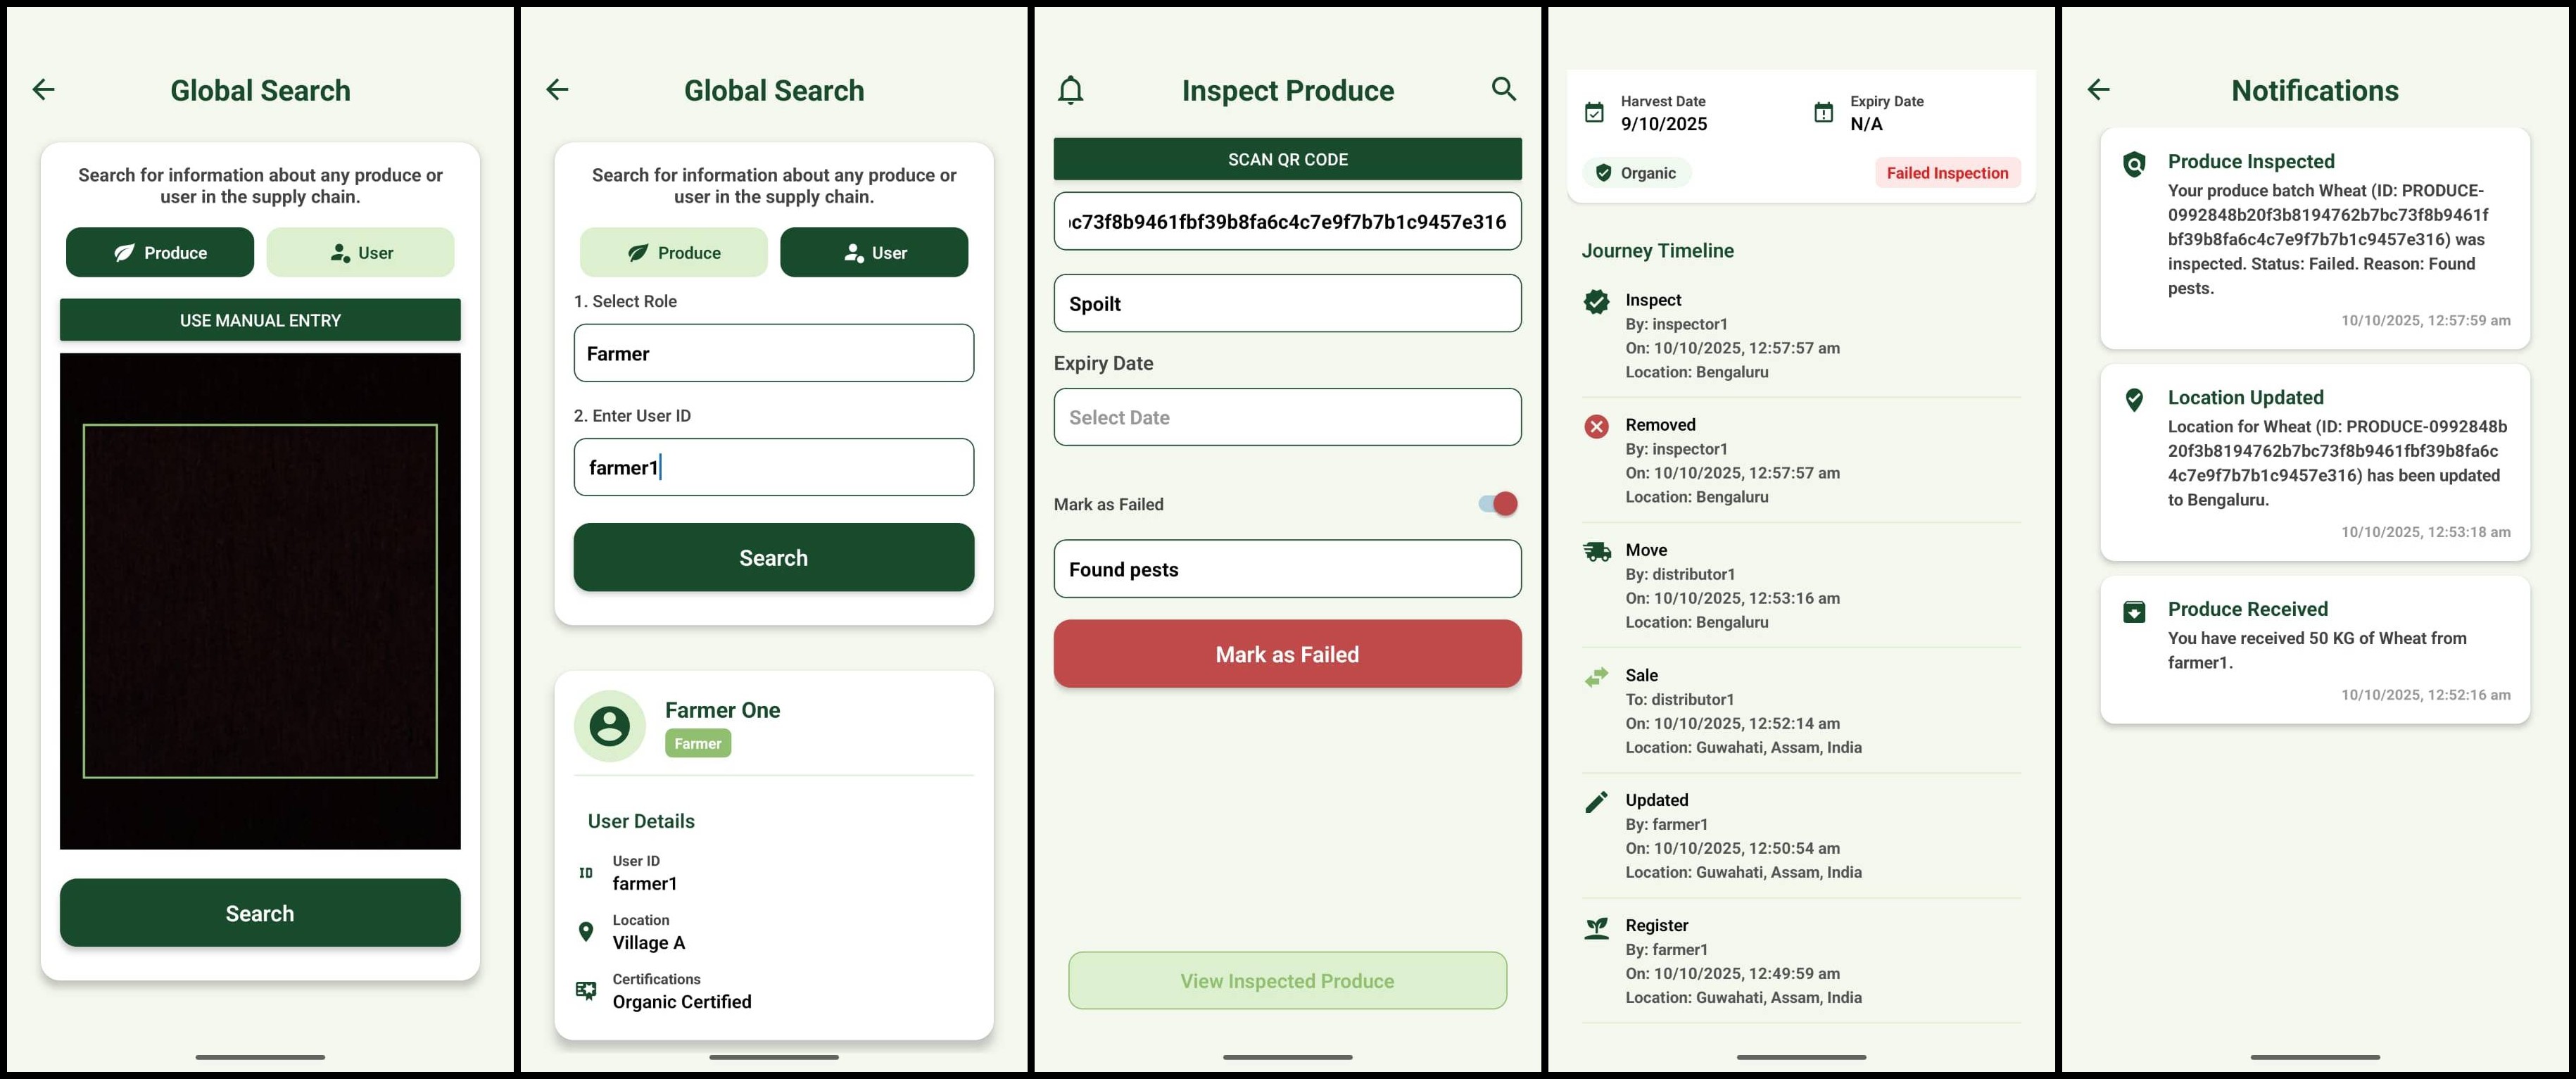Focus the produce ID hash field
The width and height of the screenshot is (2576, 1079).
1288,221
